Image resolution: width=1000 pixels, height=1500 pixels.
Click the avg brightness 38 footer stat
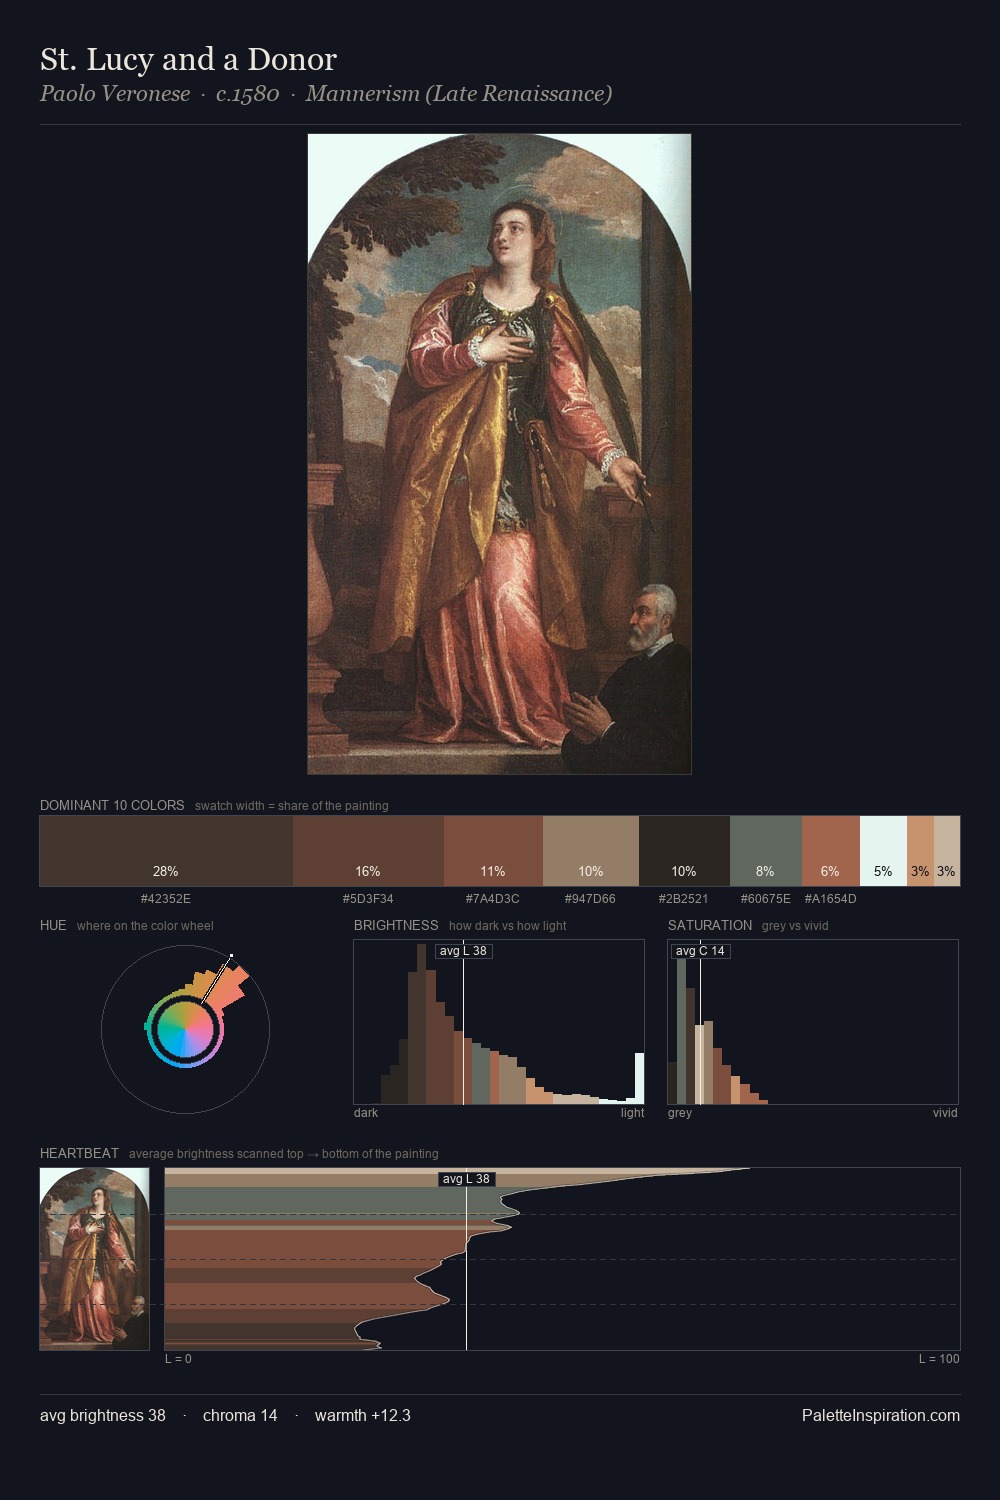pos(103,1415)
